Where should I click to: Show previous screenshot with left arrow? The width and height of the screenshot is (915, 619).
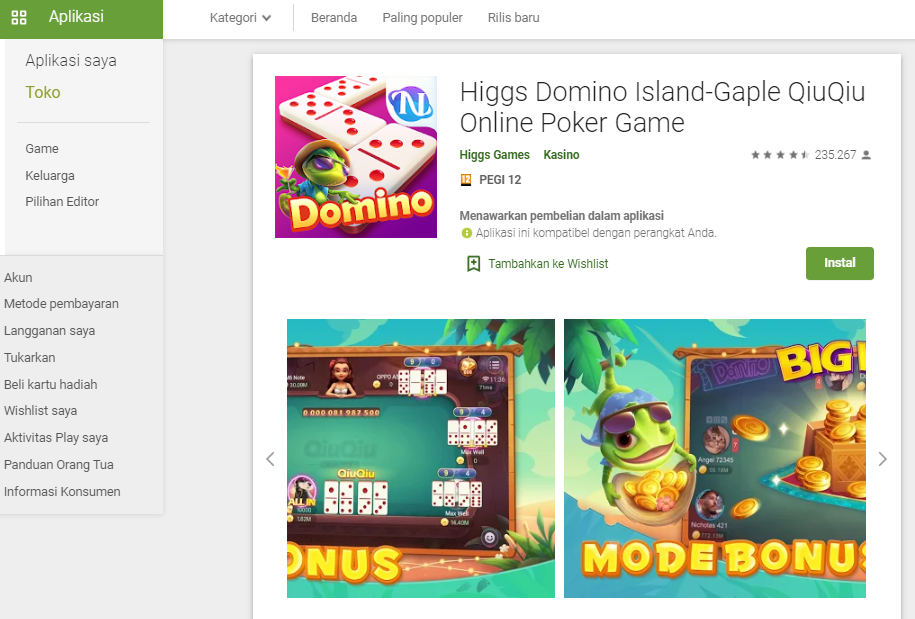point(270,459)
